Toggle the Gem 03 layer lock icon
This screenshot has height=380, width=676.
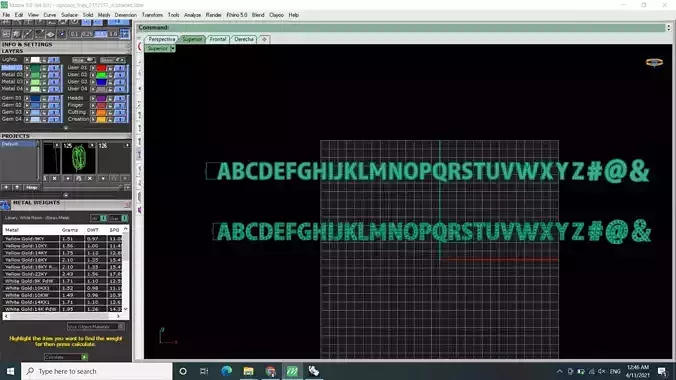44,112
